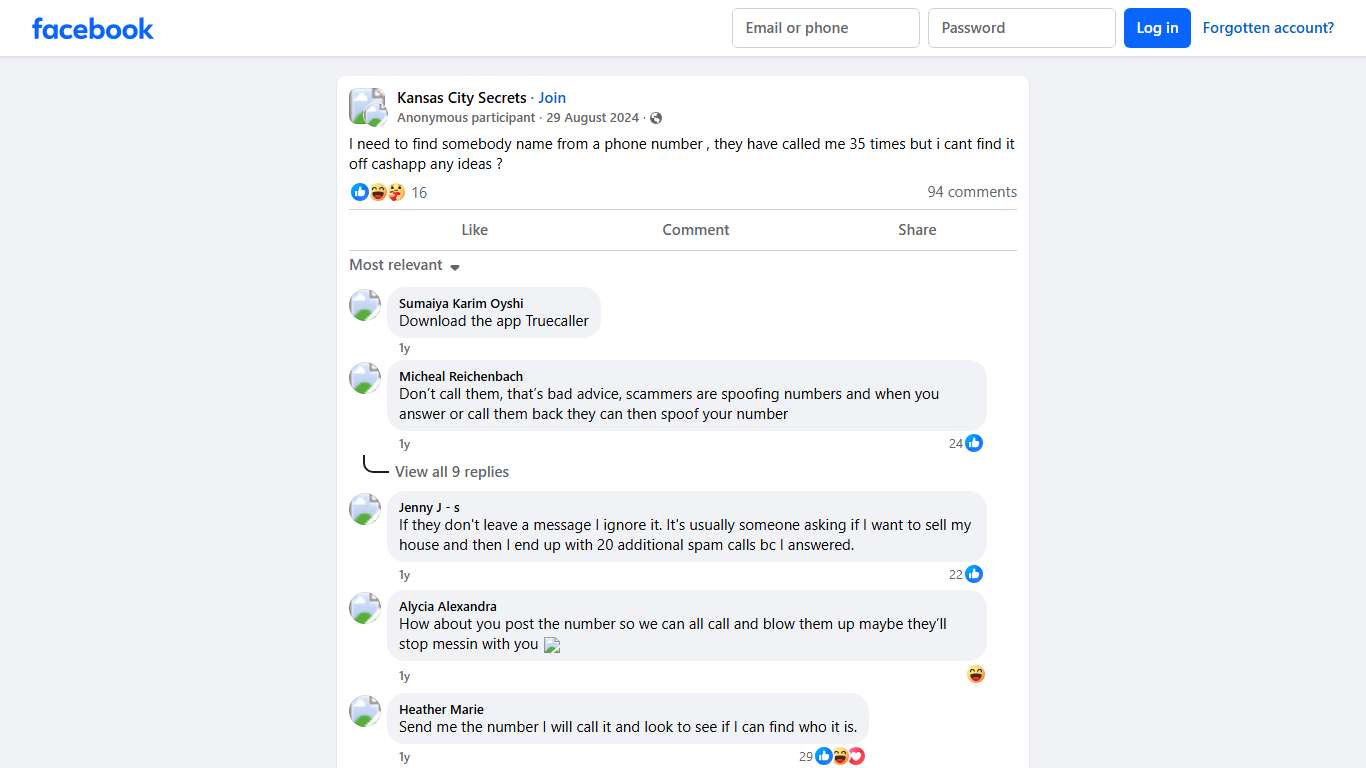Open the Forgotten account link
This screenshot has width=1366, height=768.
click(1268, 28)
